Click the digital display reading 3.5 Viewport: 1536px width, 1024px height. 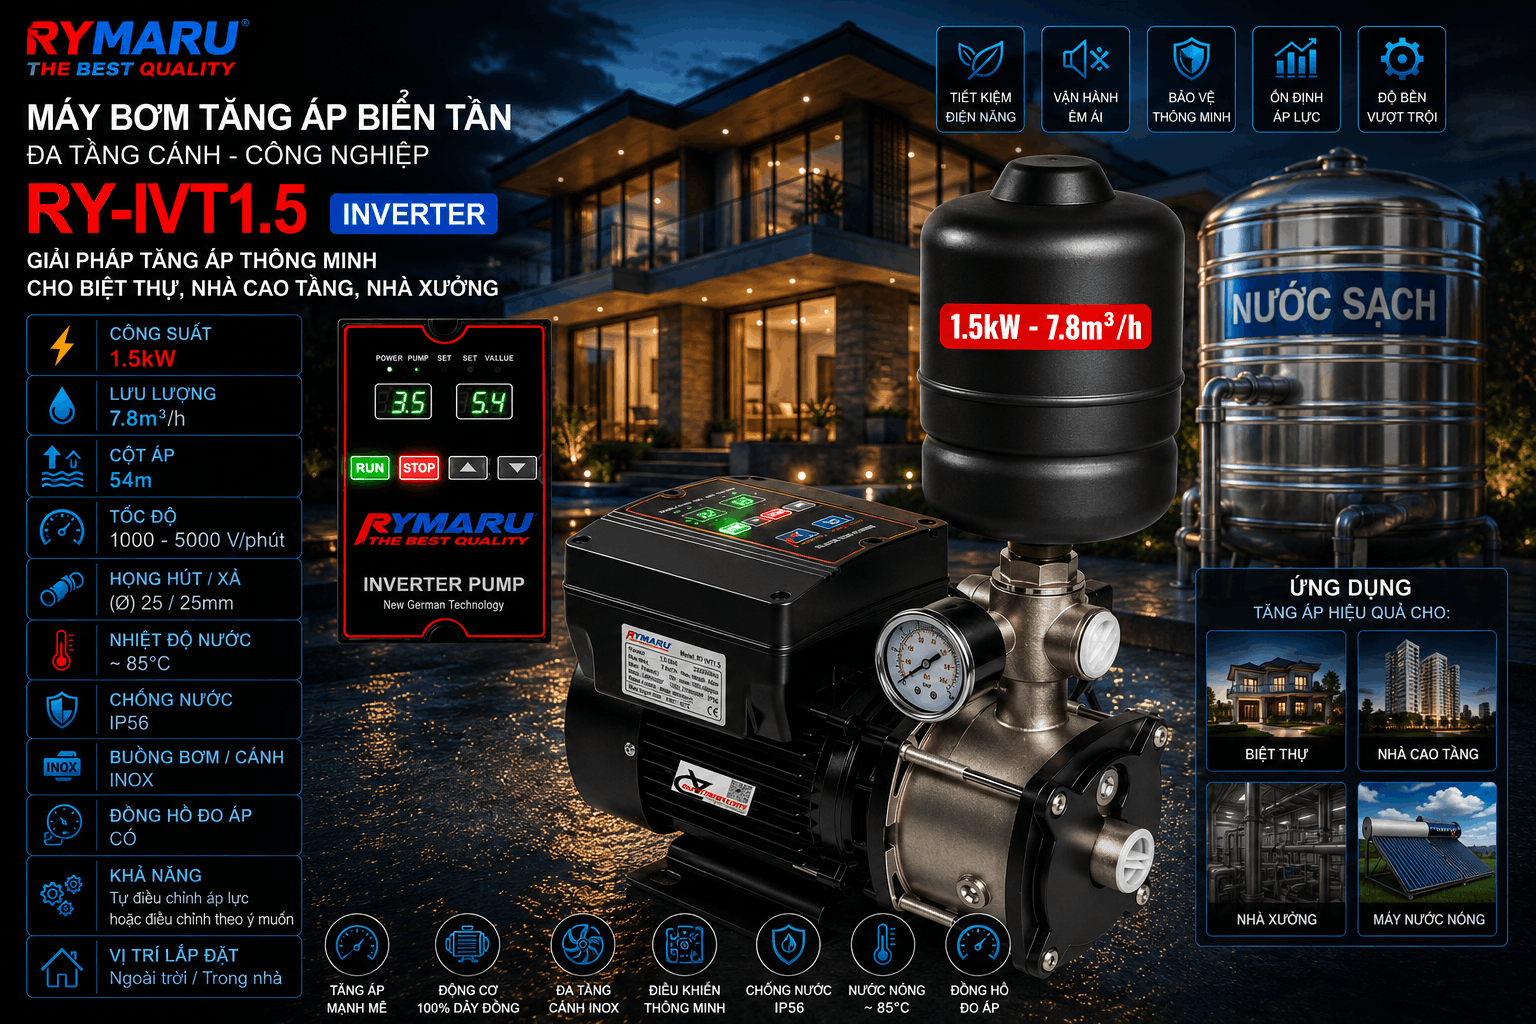(x=404, y=402)
